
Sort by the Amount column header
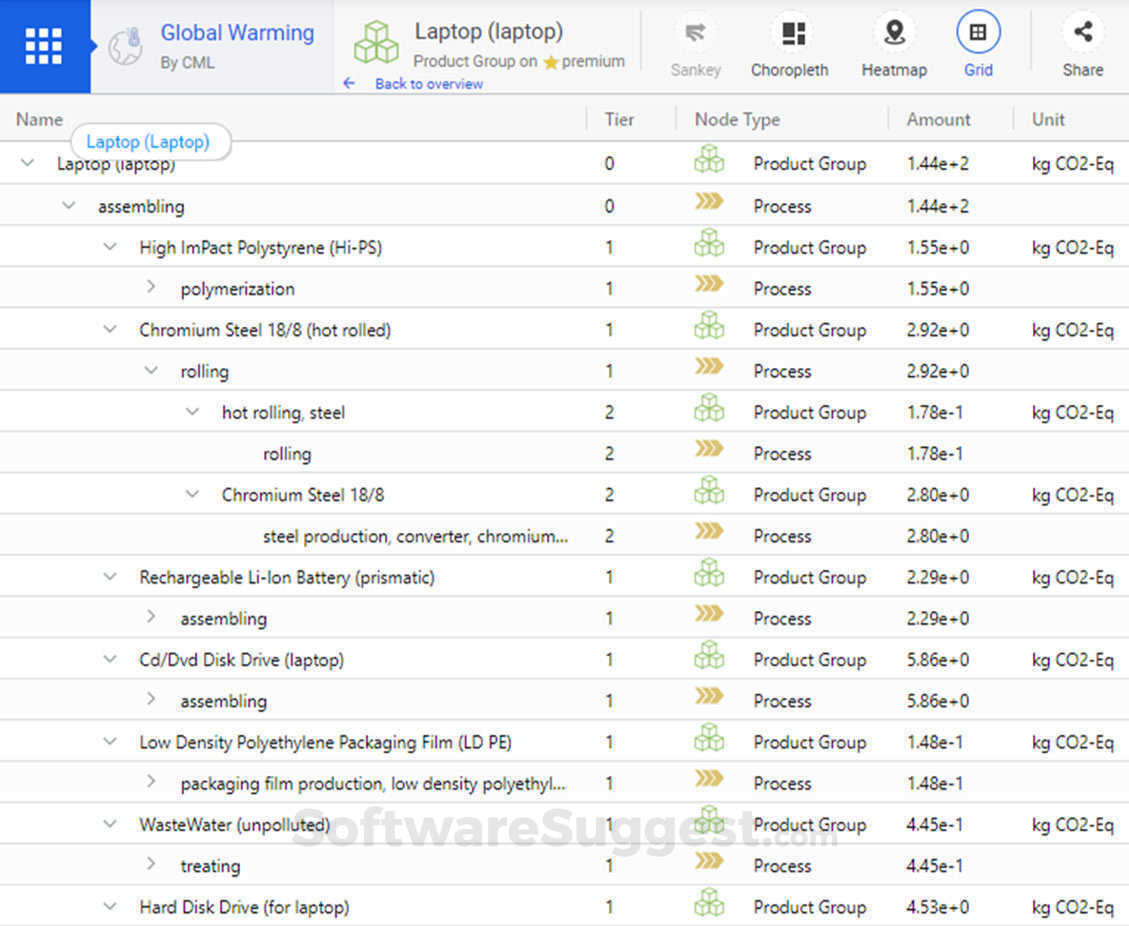(938, 119)
